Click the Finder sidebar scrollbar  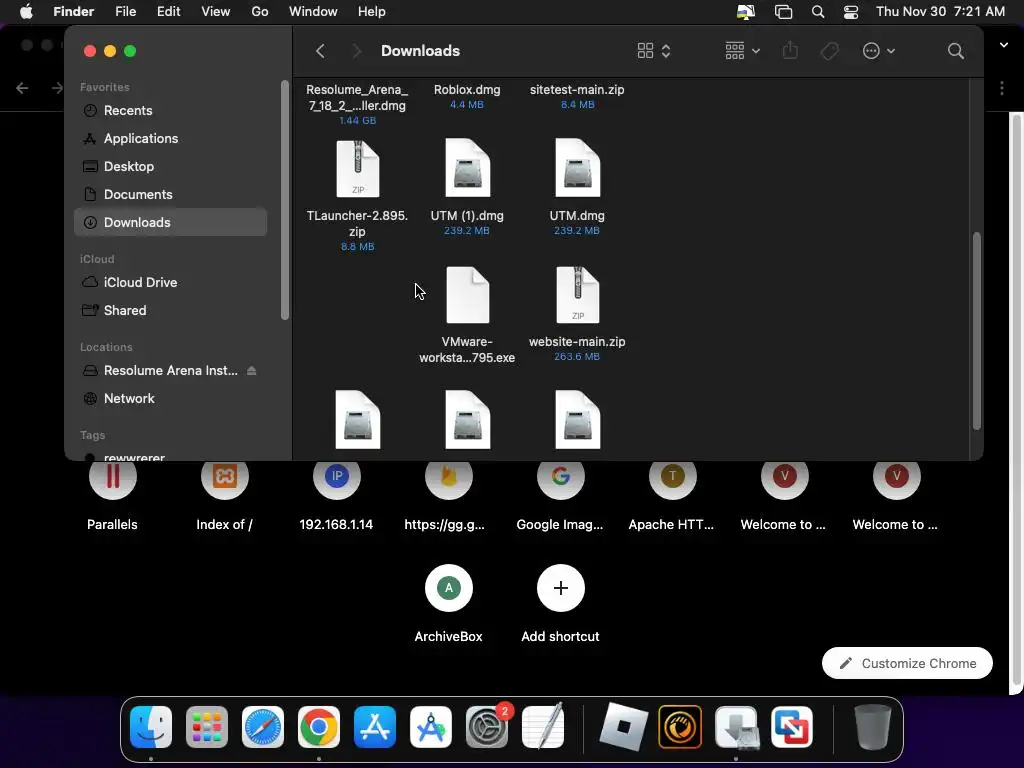click(284, 200)
